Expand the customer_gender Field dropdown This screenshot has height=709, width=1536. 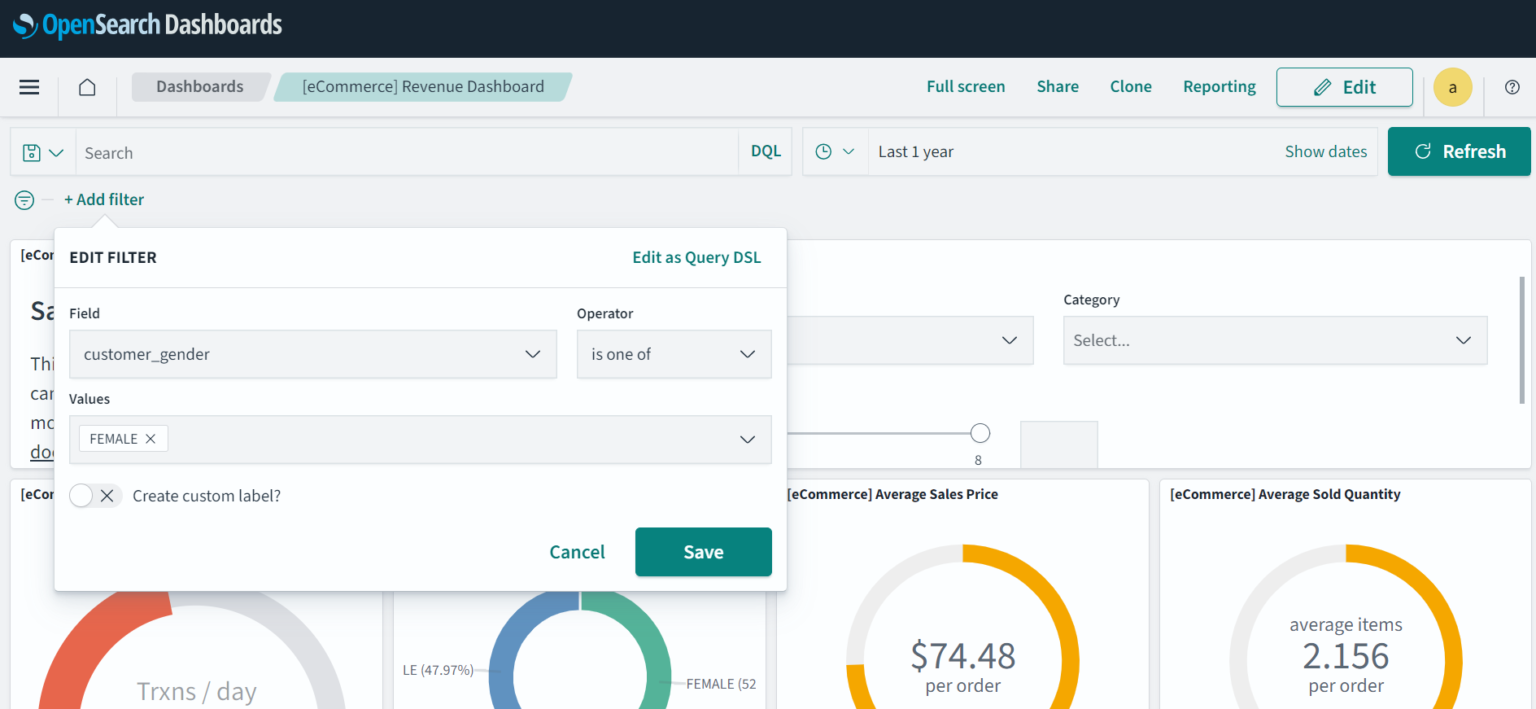(312, 354)
